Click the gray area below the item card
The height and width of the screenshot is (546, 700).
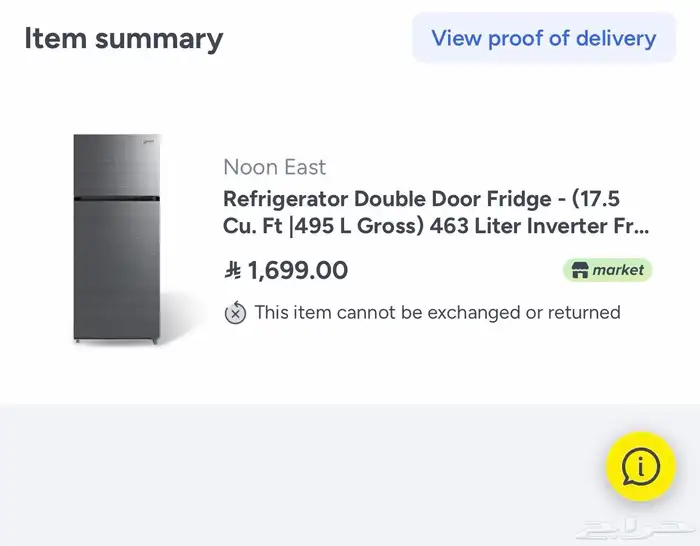click(300, 470)
